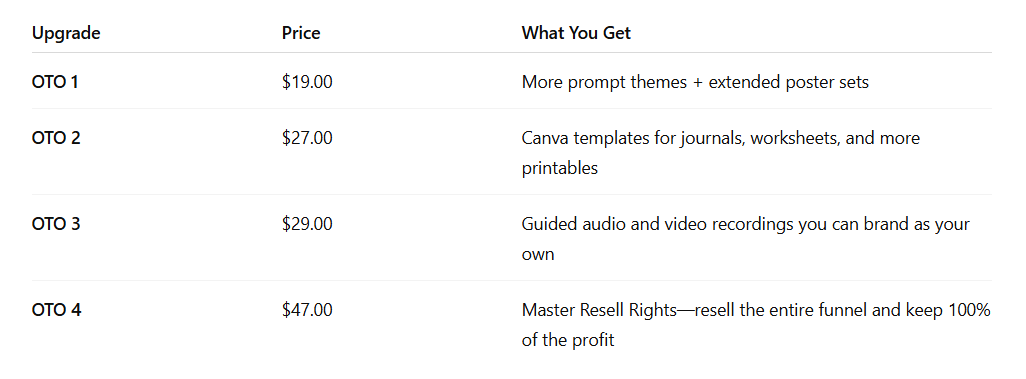Click the What You Get header
Image resolution: width=1026 pixels, height=379 pixels.
(576, 33)
